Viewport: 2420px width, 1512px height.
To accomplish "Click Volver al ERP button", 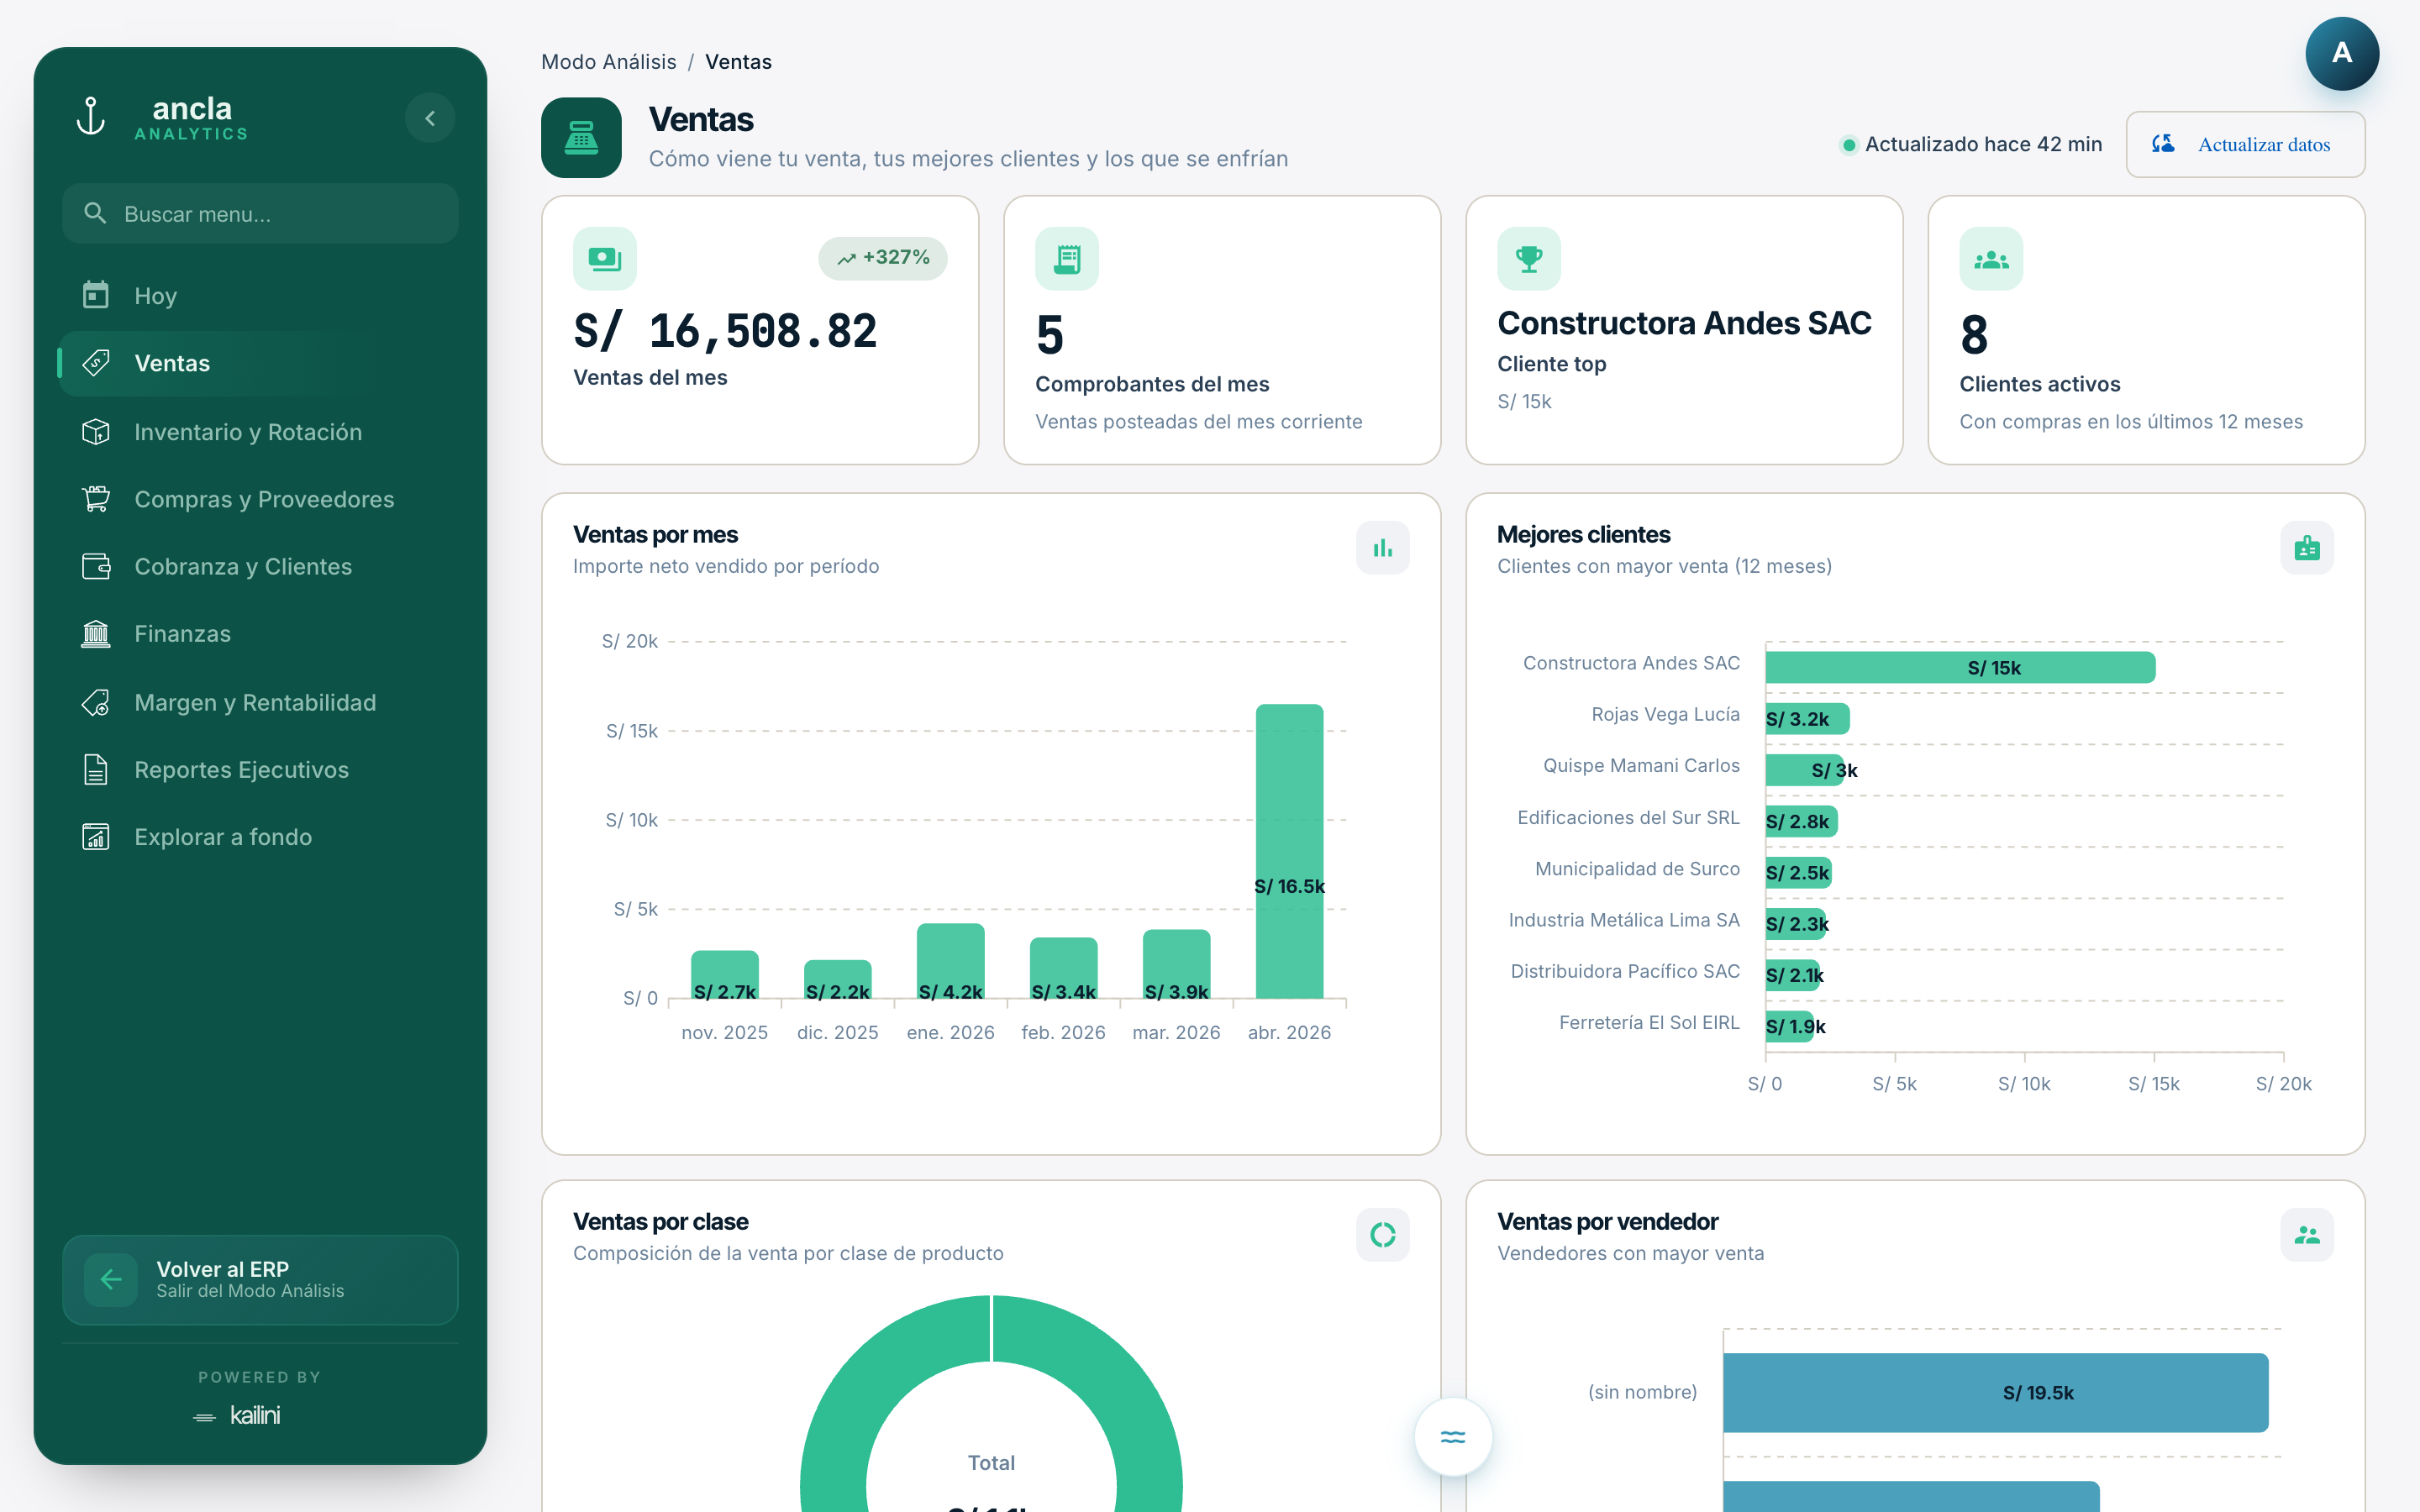I will 260,1279.
